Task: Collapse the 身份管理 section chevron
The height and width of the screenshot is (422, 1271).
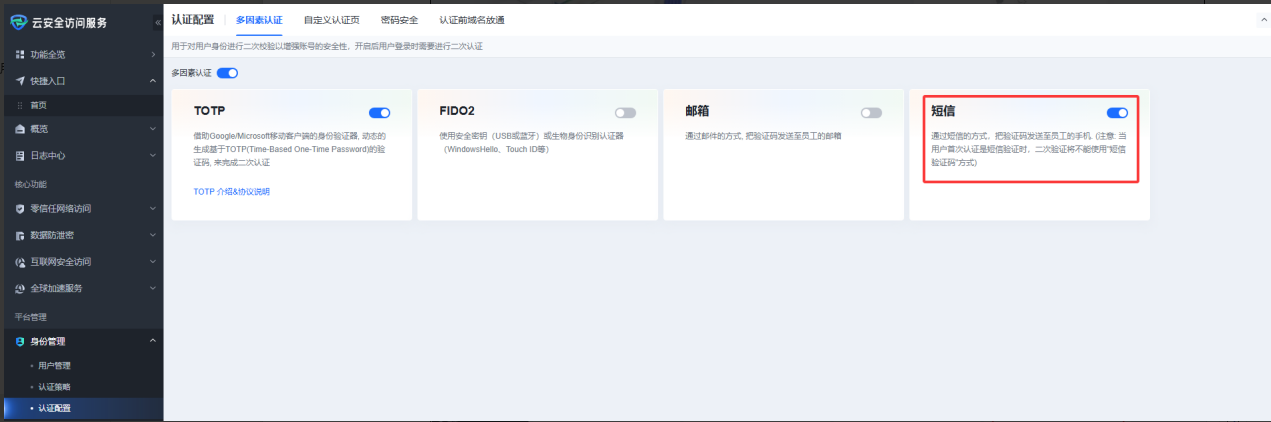Action: pyautogui.click(x=152, y=341)
